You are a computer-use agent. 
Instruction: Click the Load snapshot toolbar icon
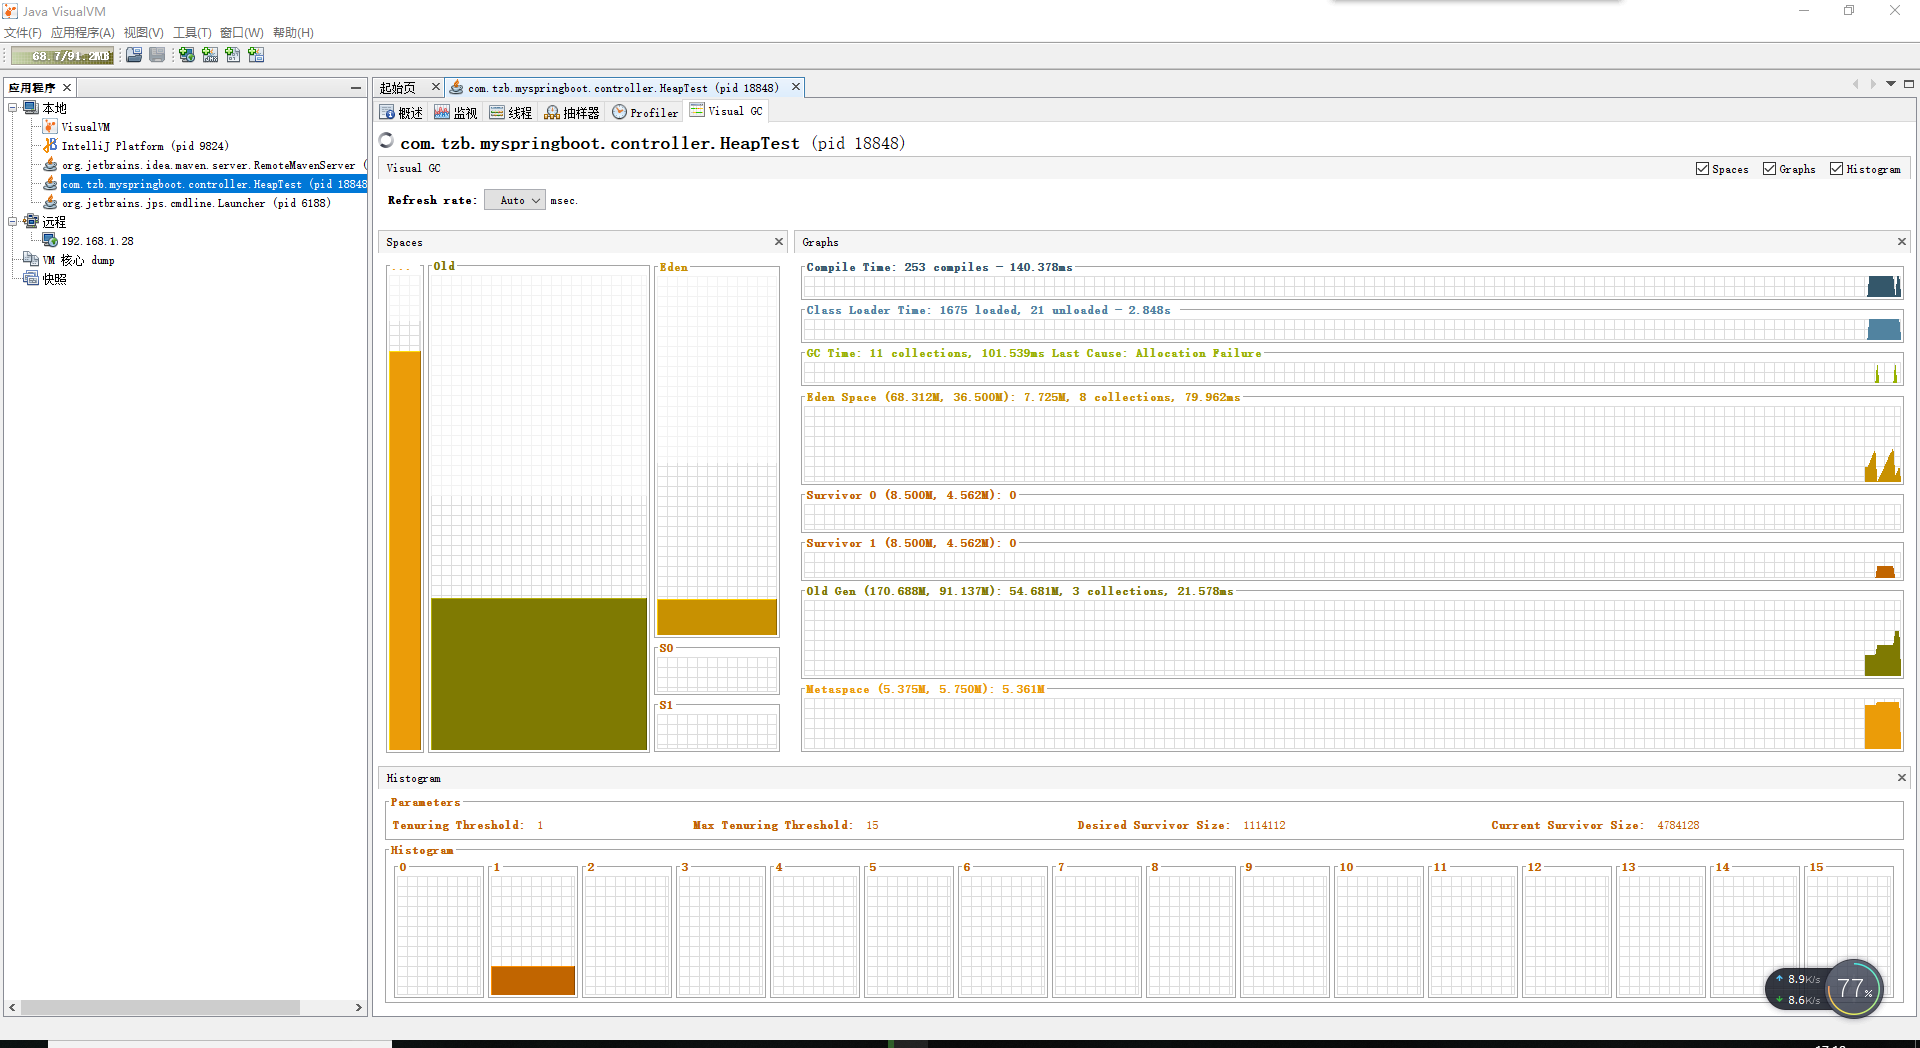pyautogui.click(x=133, y=55)
